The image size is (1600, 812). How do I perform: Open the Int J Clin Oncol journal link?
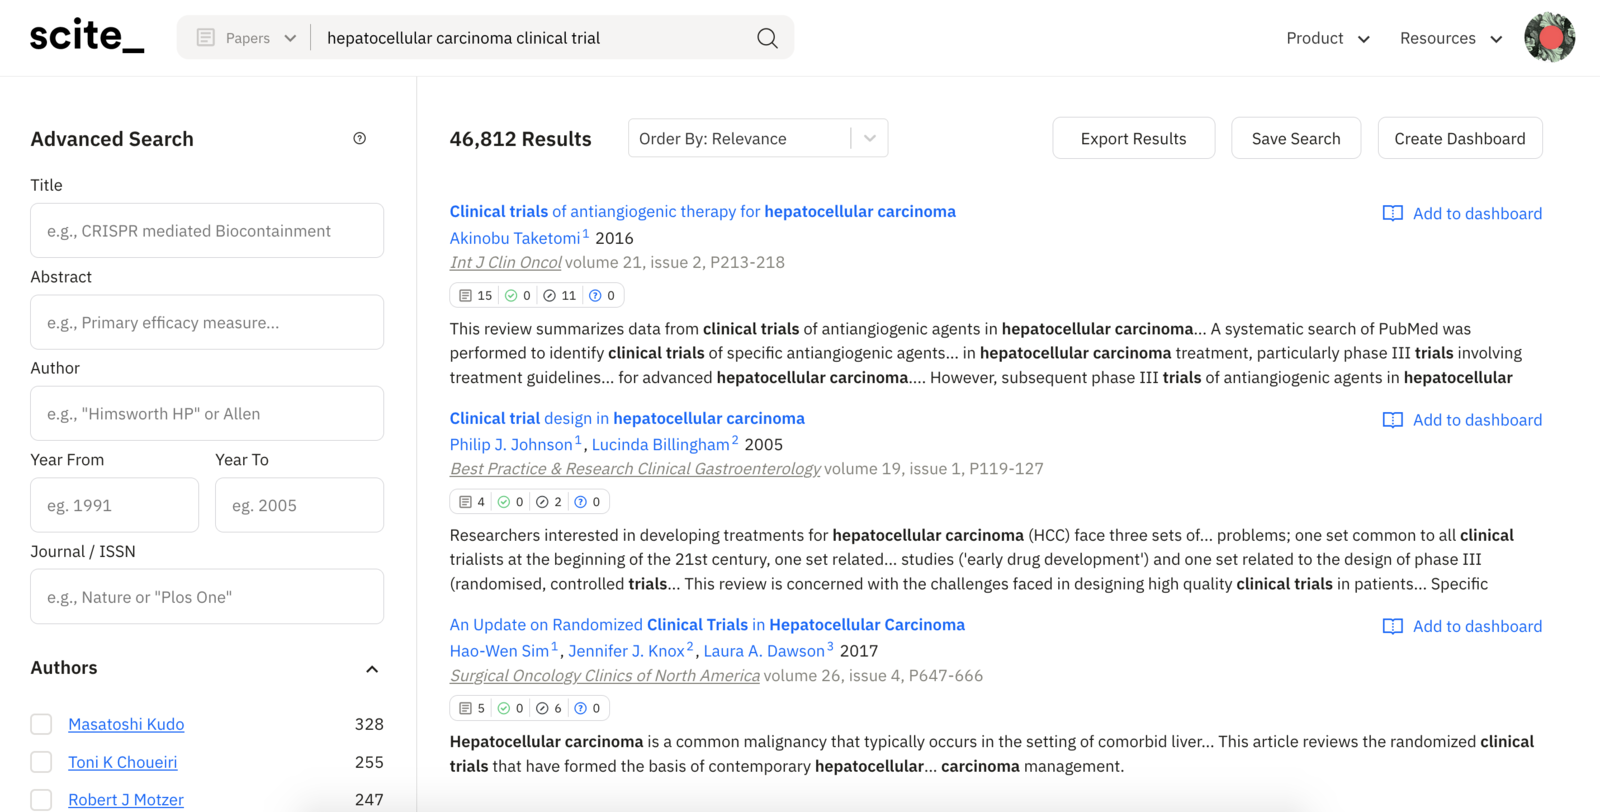[x=505, y=261]
